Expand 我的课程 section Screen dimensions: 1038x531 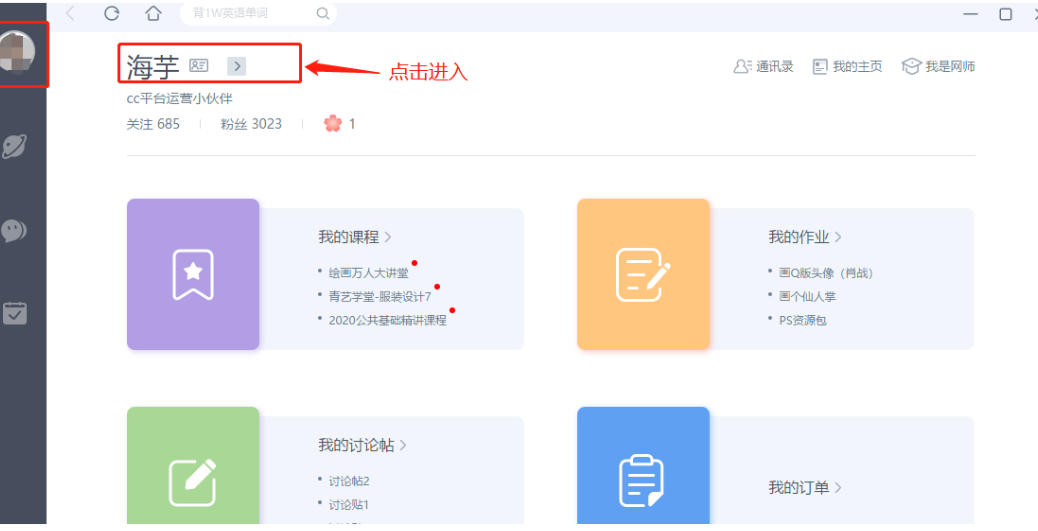click(355, 237)
